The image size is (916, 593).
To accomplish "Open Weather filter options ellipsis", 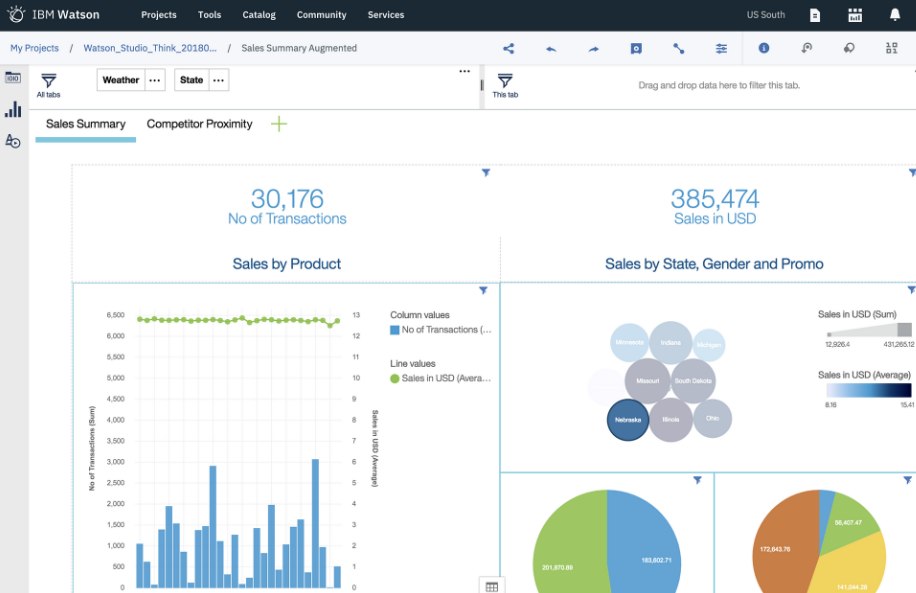I will tap(155, 80).
